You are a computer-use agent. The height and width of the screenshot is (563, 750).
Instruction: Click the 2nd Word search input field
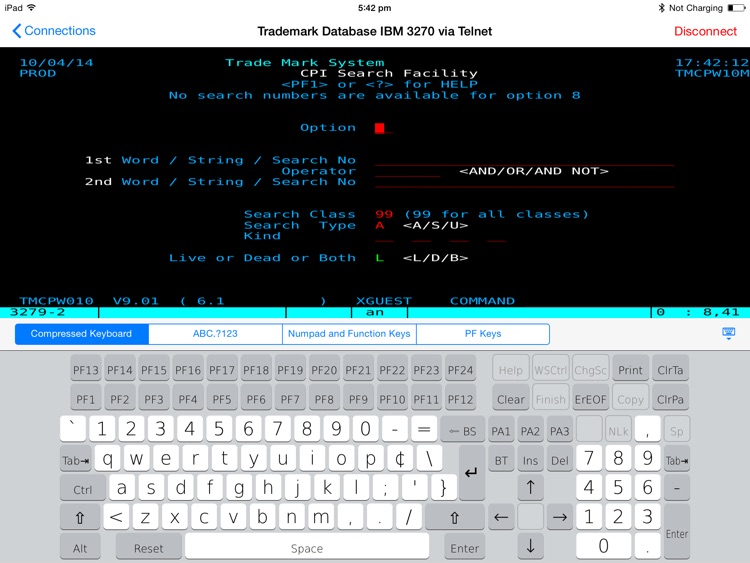(x=524, y=182)
